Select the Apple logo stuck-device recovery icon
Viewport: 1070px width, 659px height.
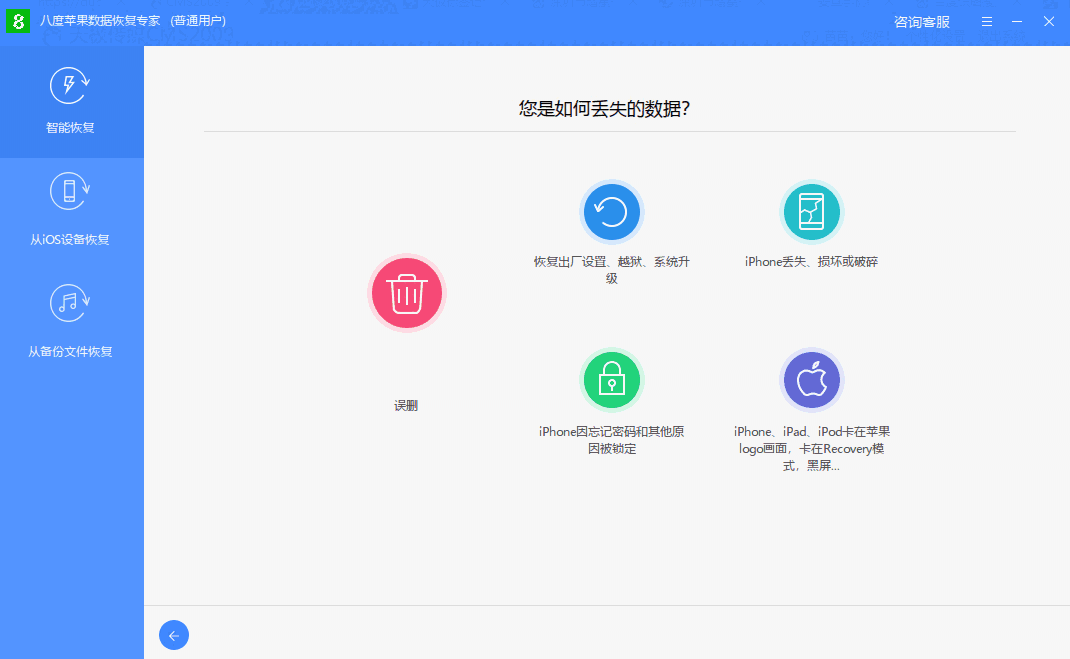(812, 379)
